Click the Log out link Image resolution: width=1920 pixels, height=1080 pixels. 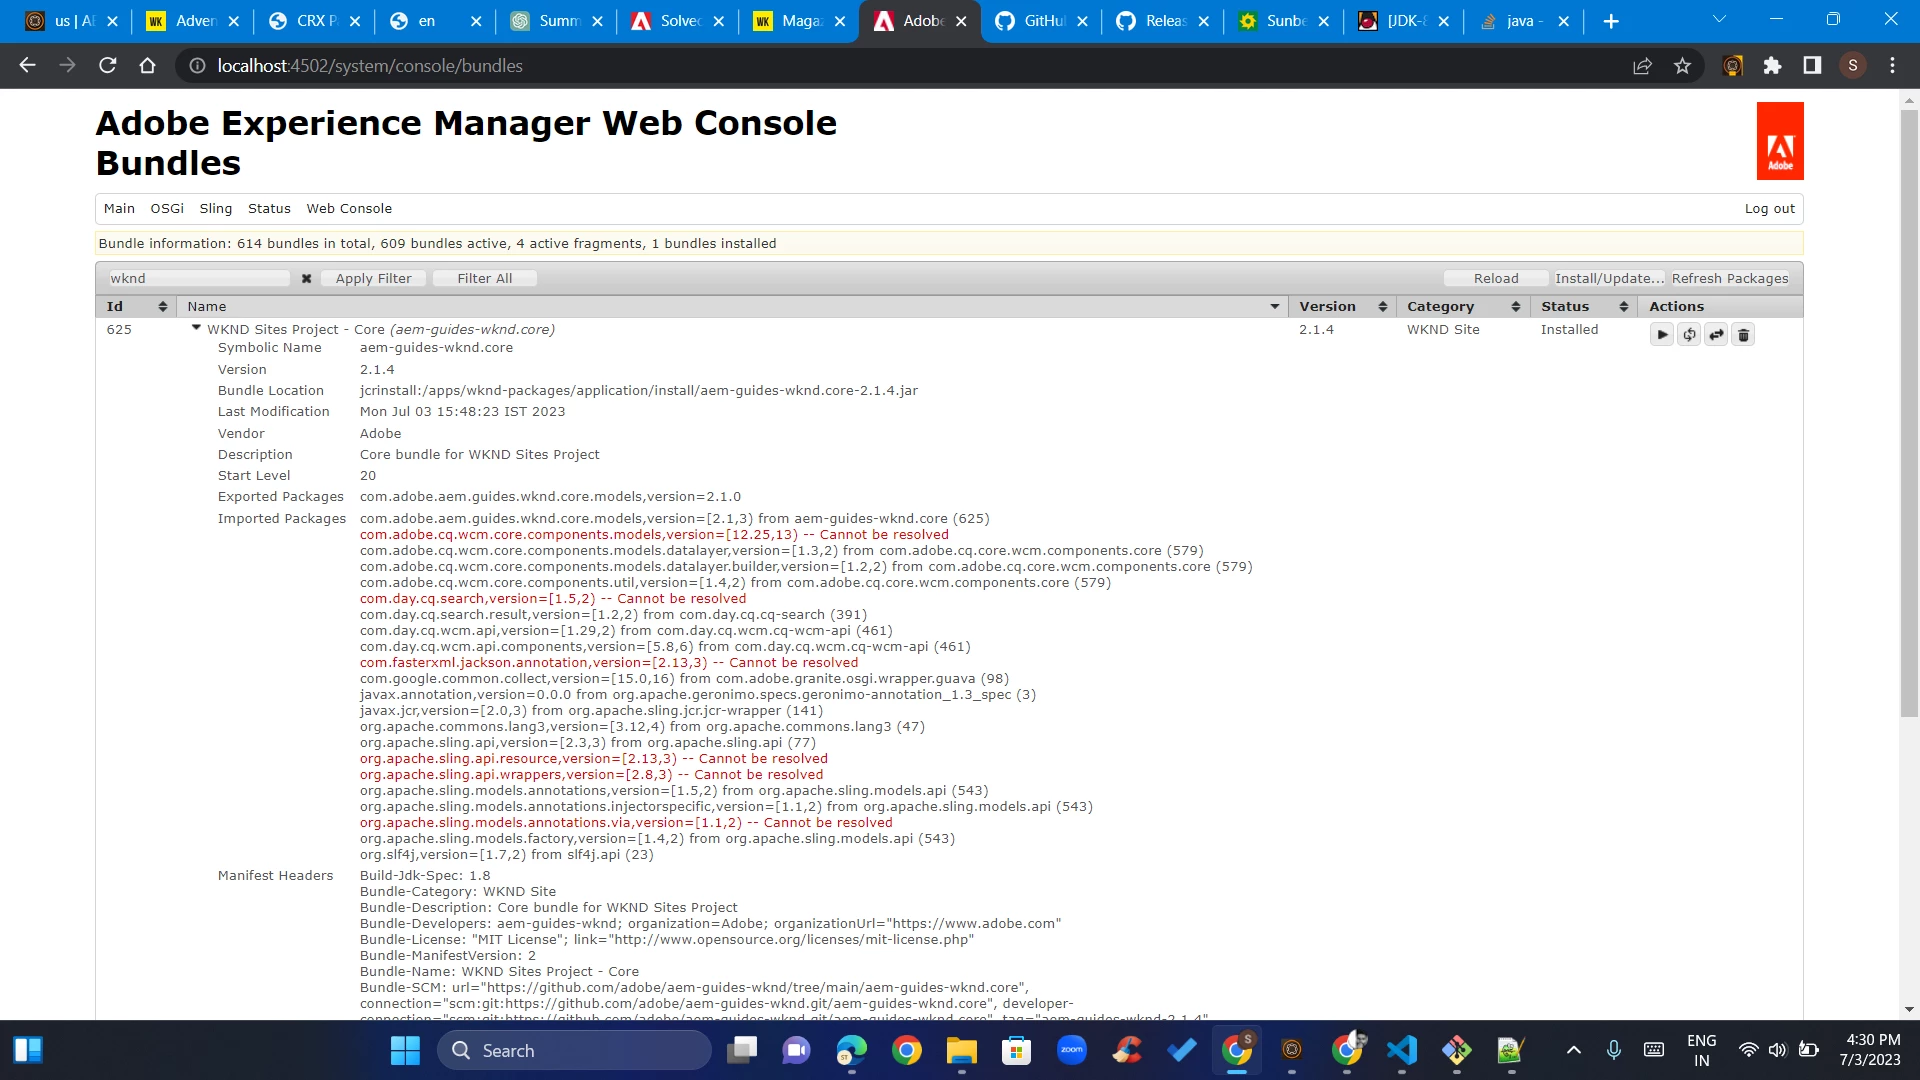pos(1769,209)
